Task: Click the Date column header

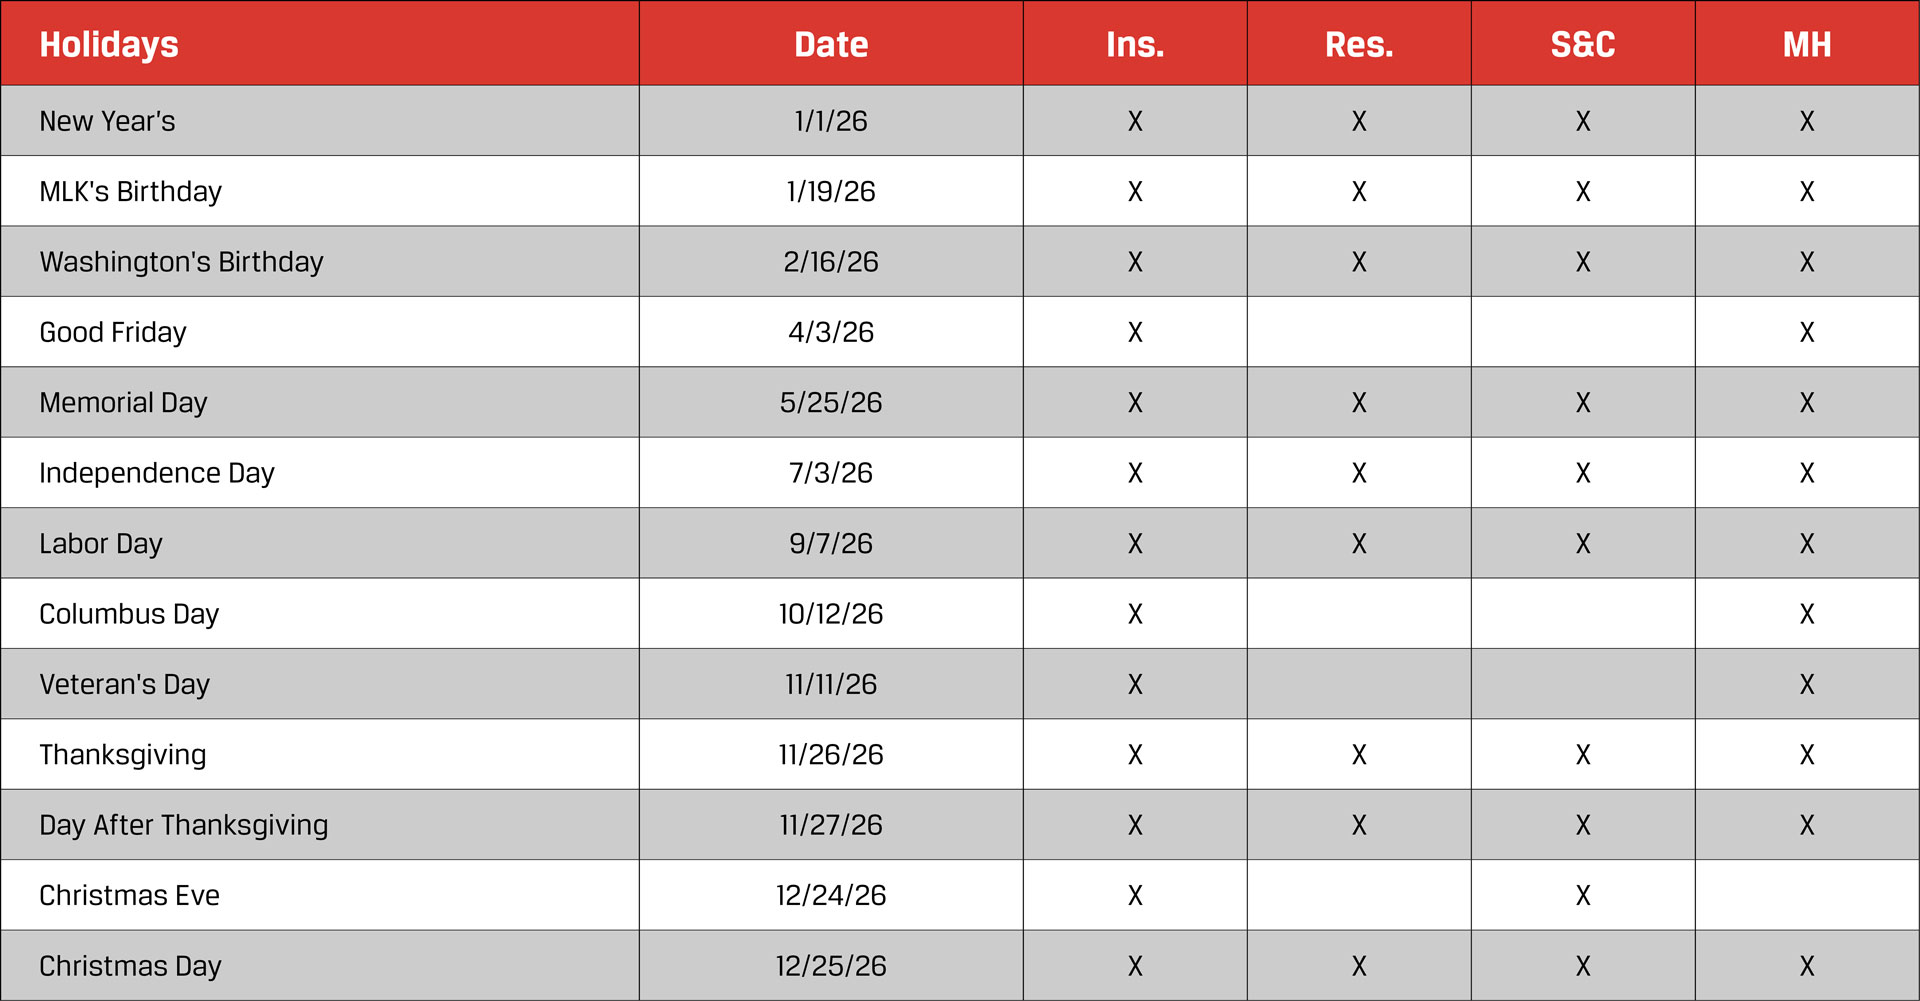Action: [830, 44]
